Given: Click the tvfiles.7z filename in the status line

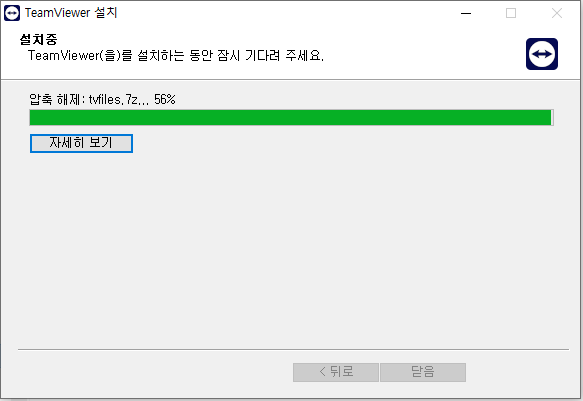Looking at the screenshot, I should 113,99.
